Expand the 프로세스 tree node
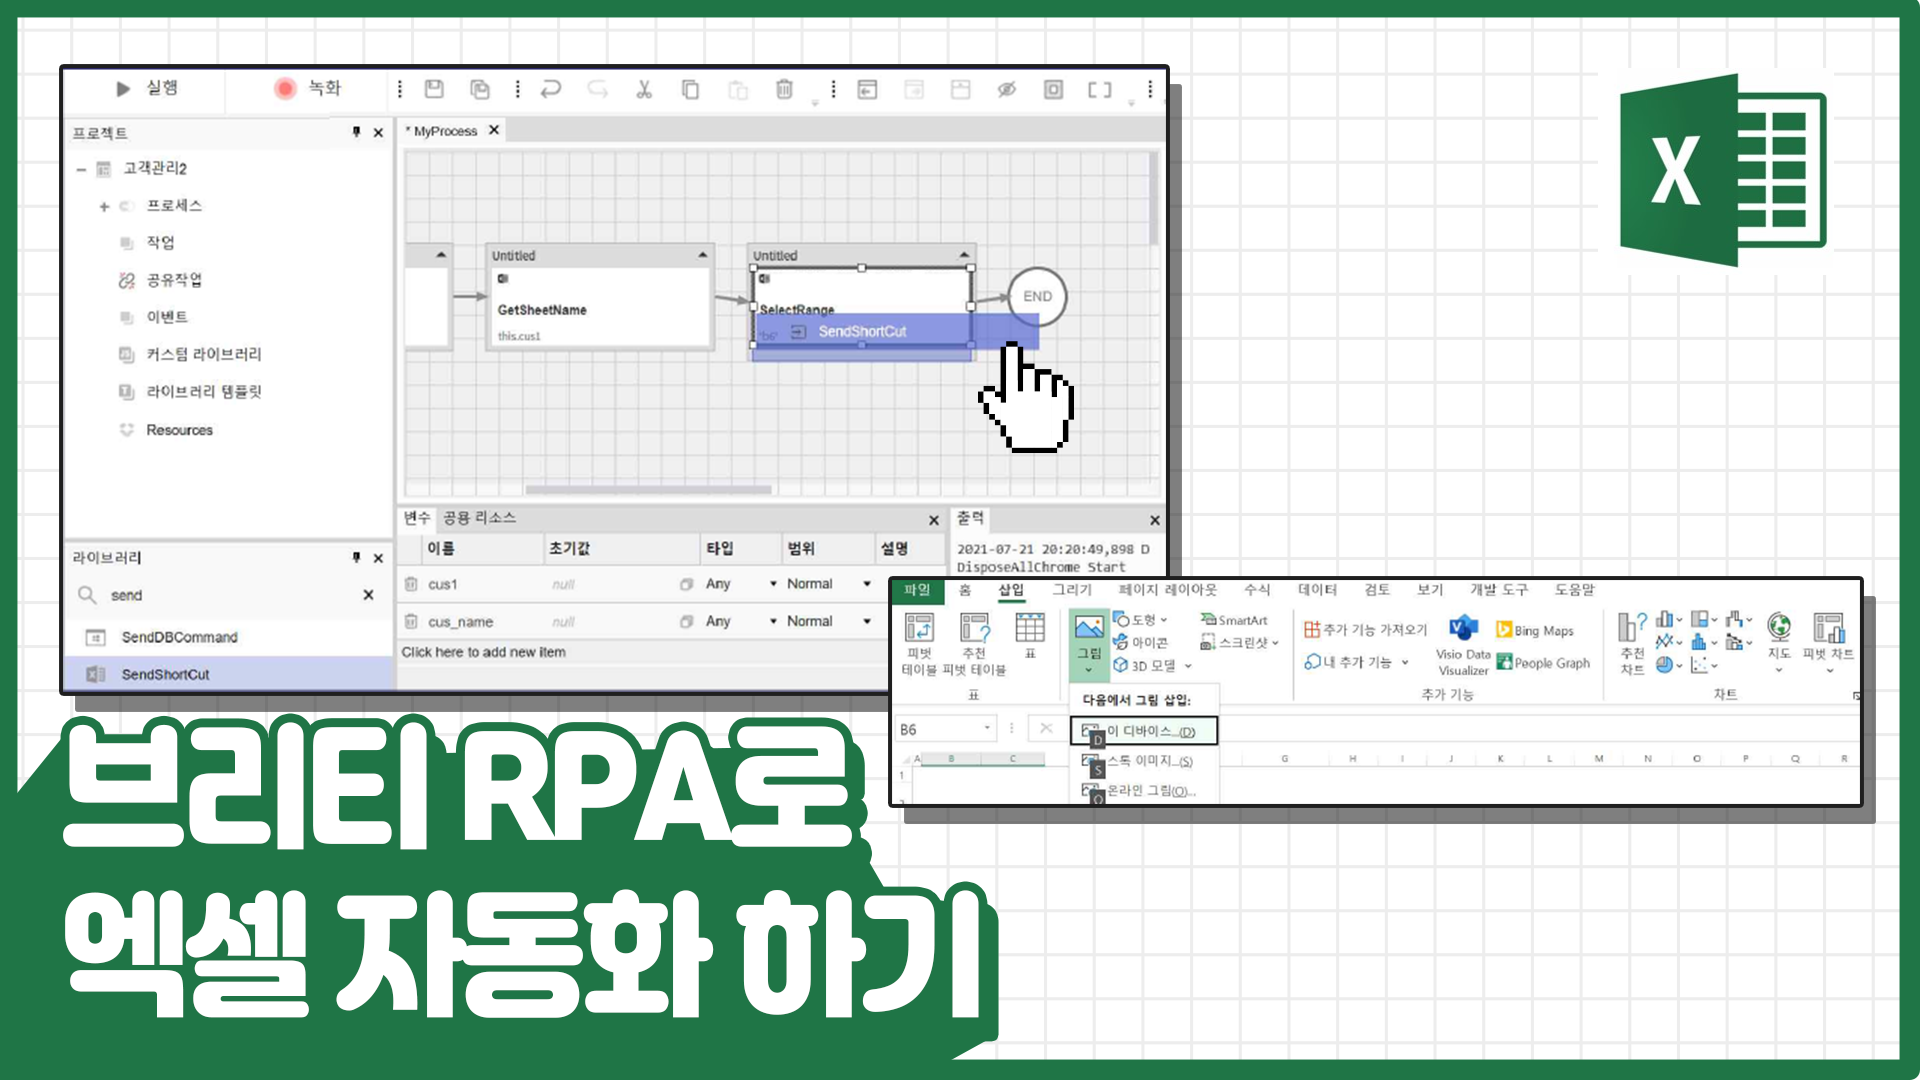 (104, 206)
